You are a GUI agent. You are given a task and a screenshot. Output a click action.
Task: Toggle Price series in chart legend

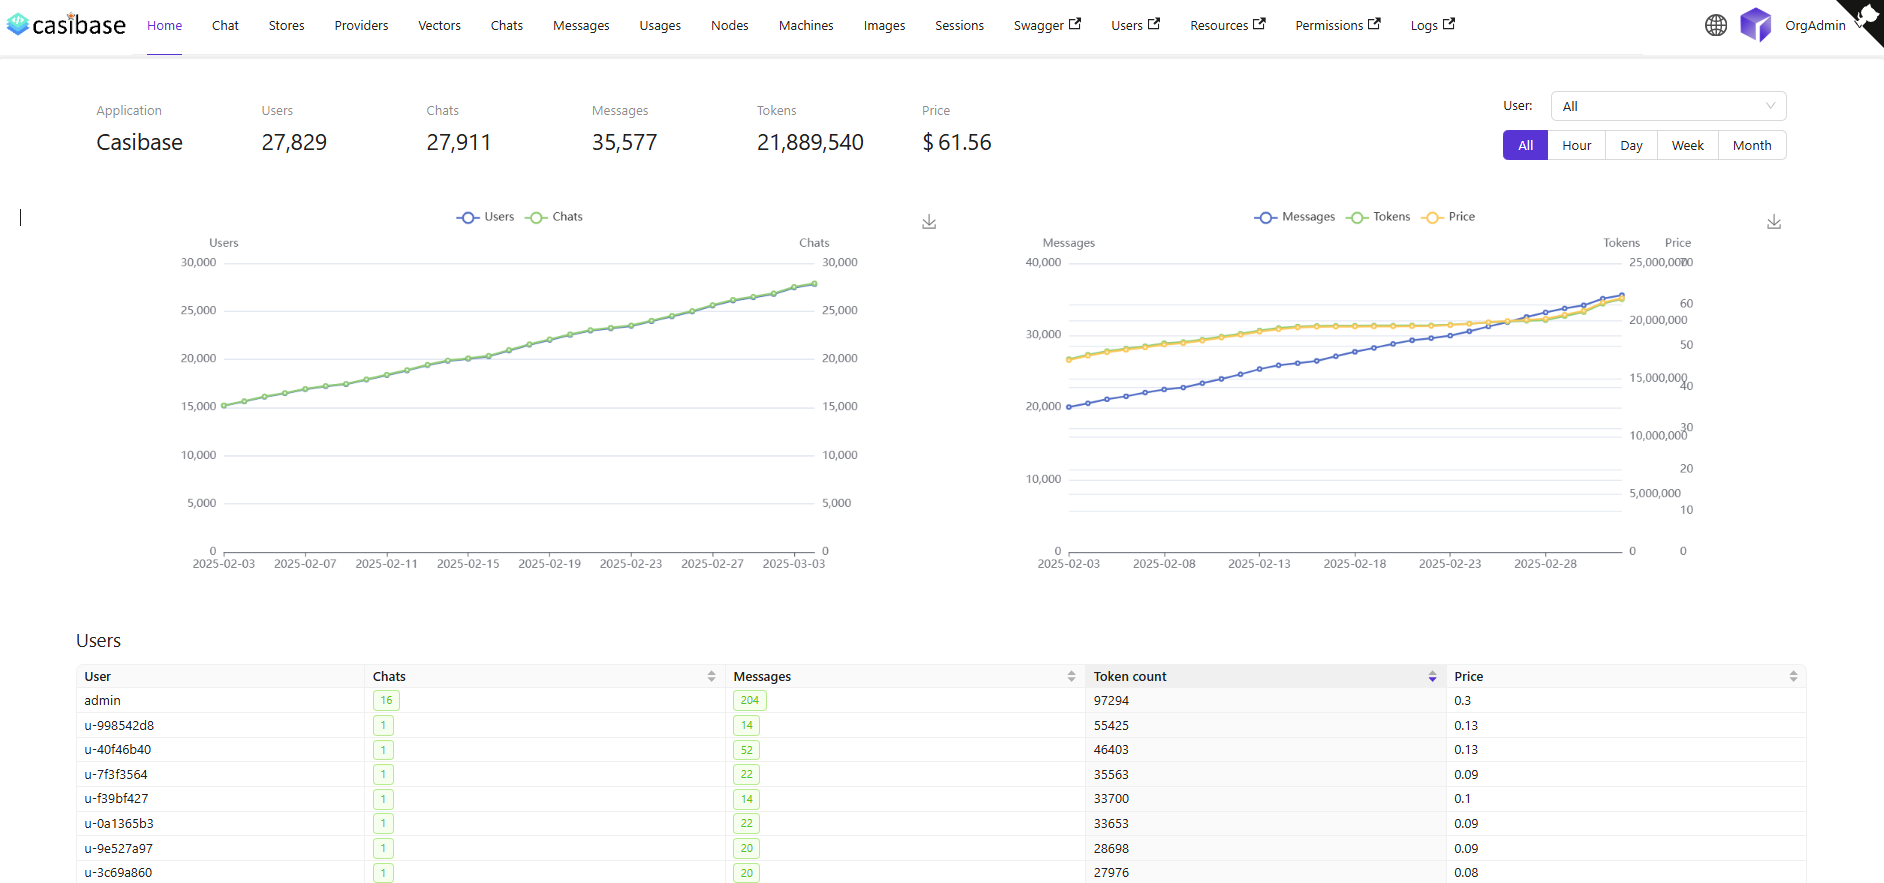tap(1450, 217)
